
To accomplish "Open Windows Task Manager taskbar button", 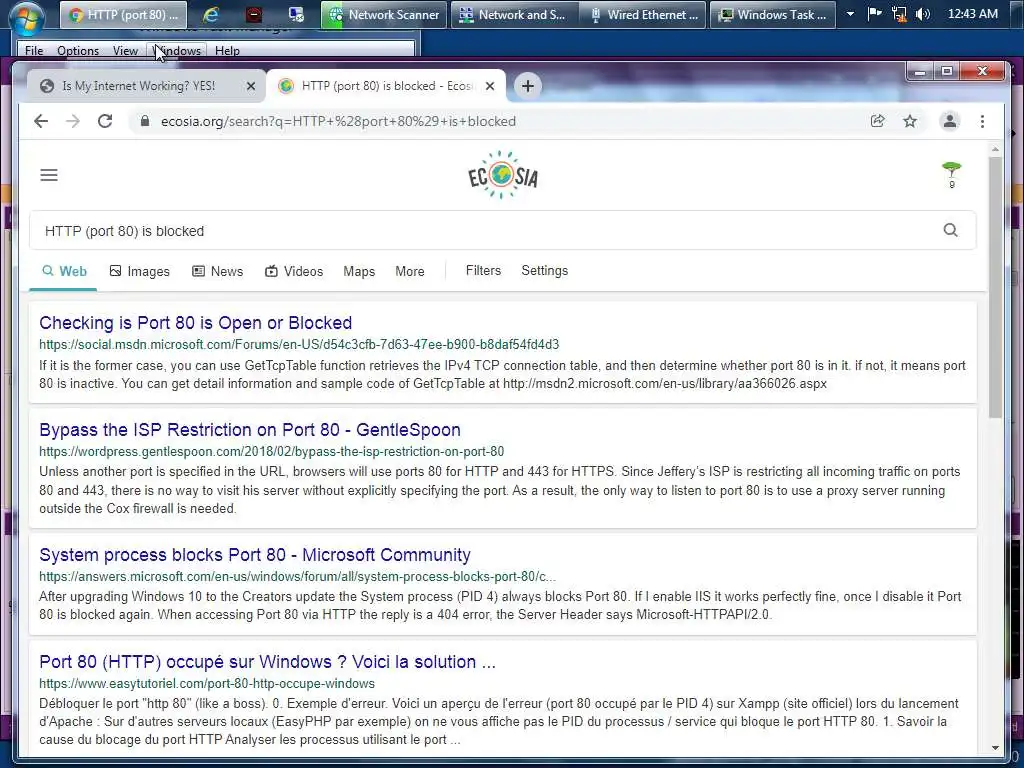I will pos(773,14).
